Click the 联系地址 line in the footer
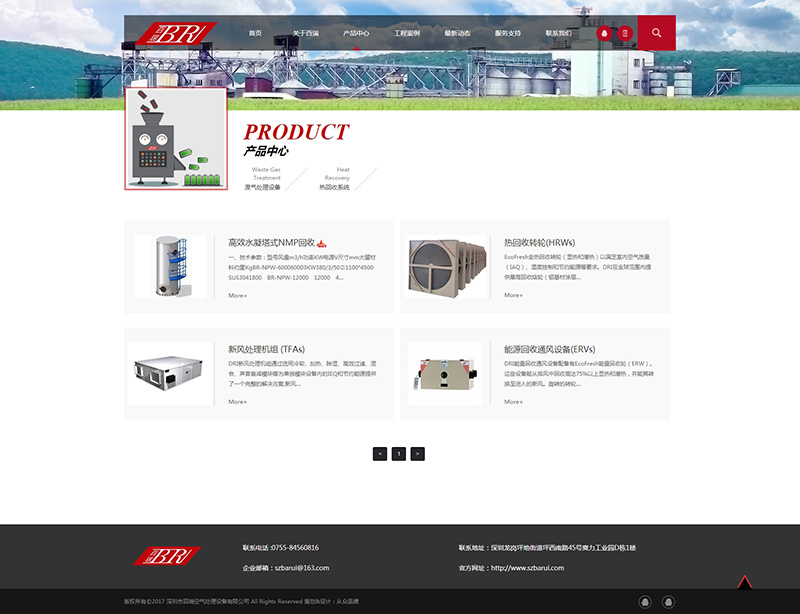Viewport: 800px width, 614px height. coord(547,548)
